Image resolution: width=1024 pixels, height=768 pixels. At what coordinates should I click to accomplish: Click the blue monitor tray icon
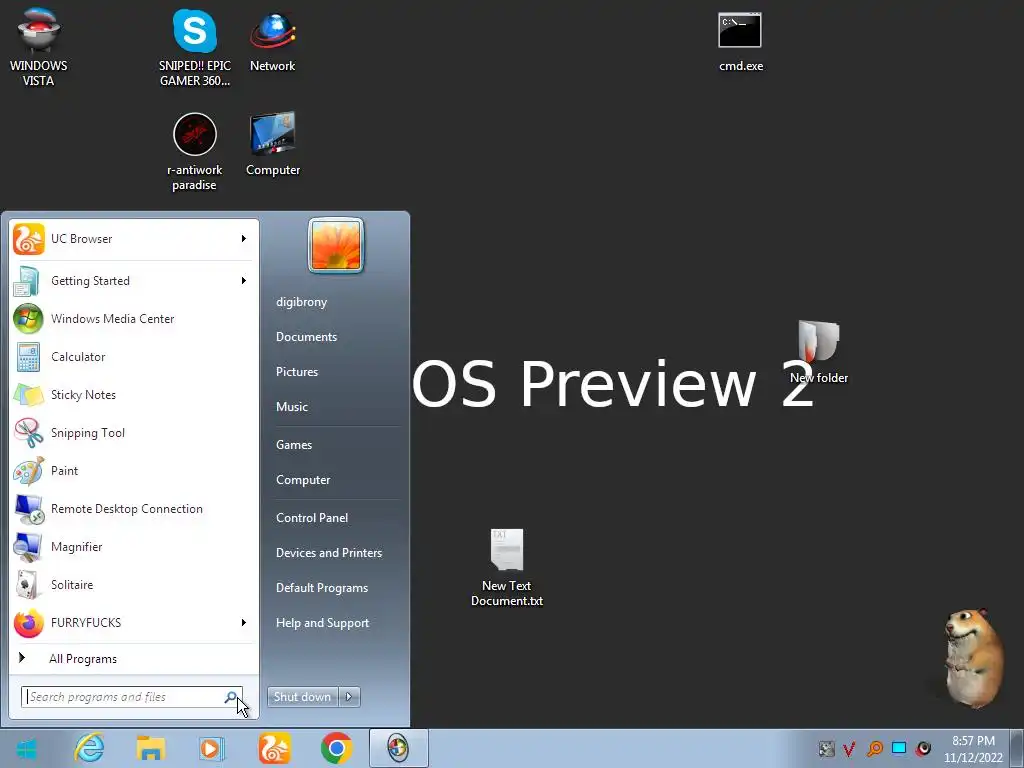click(x=899, y=748)
